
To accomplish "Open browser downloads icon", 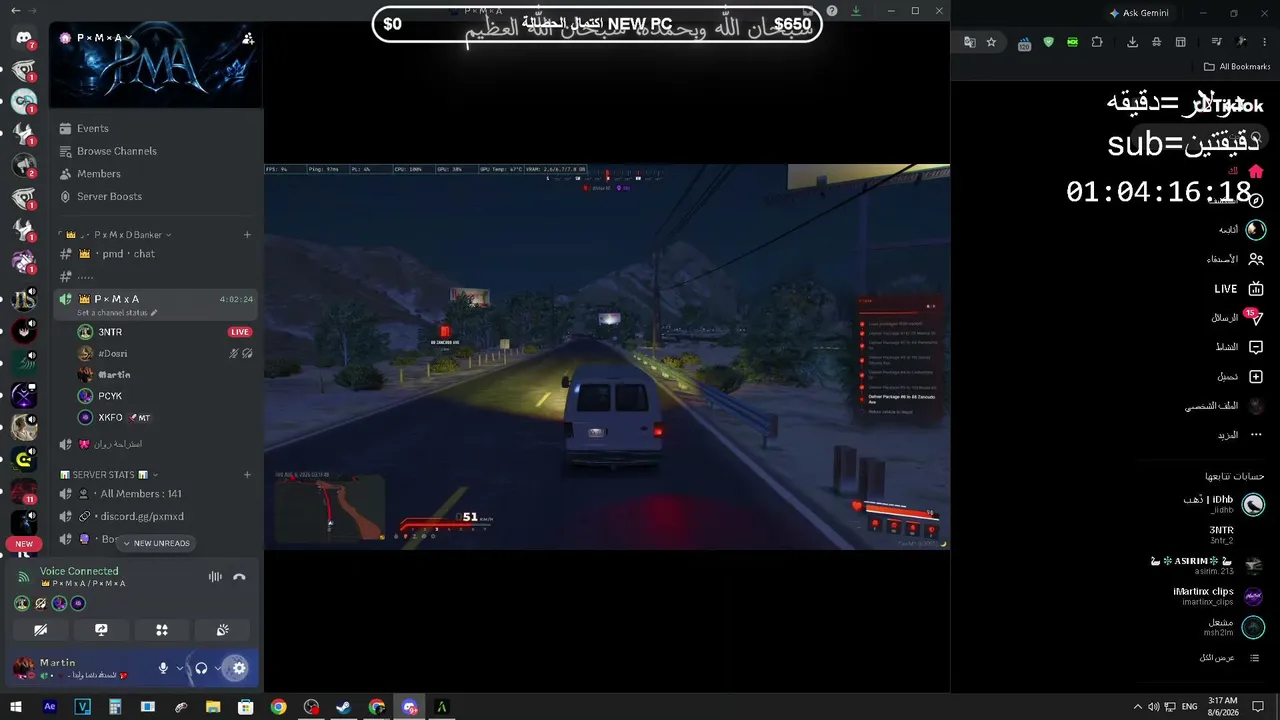I will pos(1132,42).
